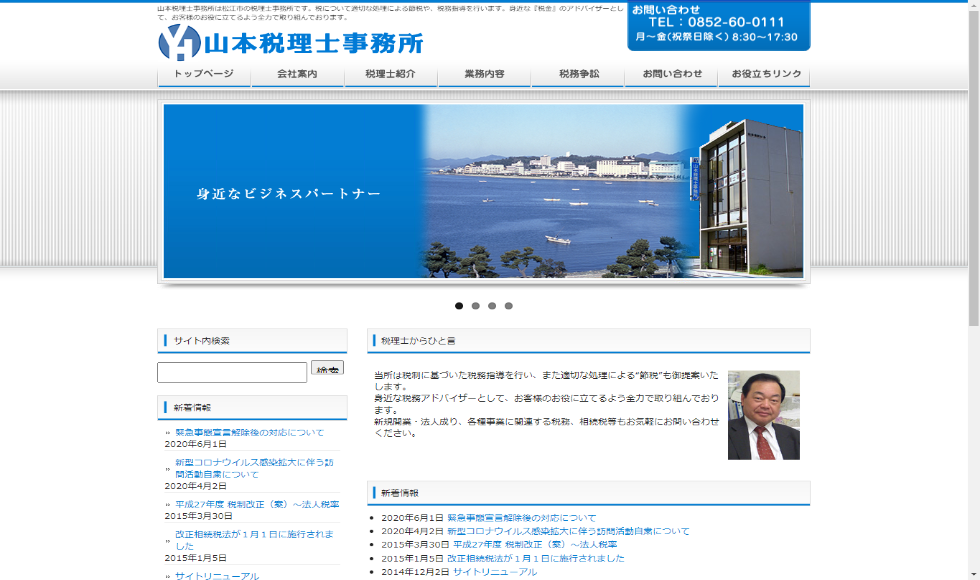Viewport: 980px width, 580px height.
Task: Click the site search text field
Action: 232,372
